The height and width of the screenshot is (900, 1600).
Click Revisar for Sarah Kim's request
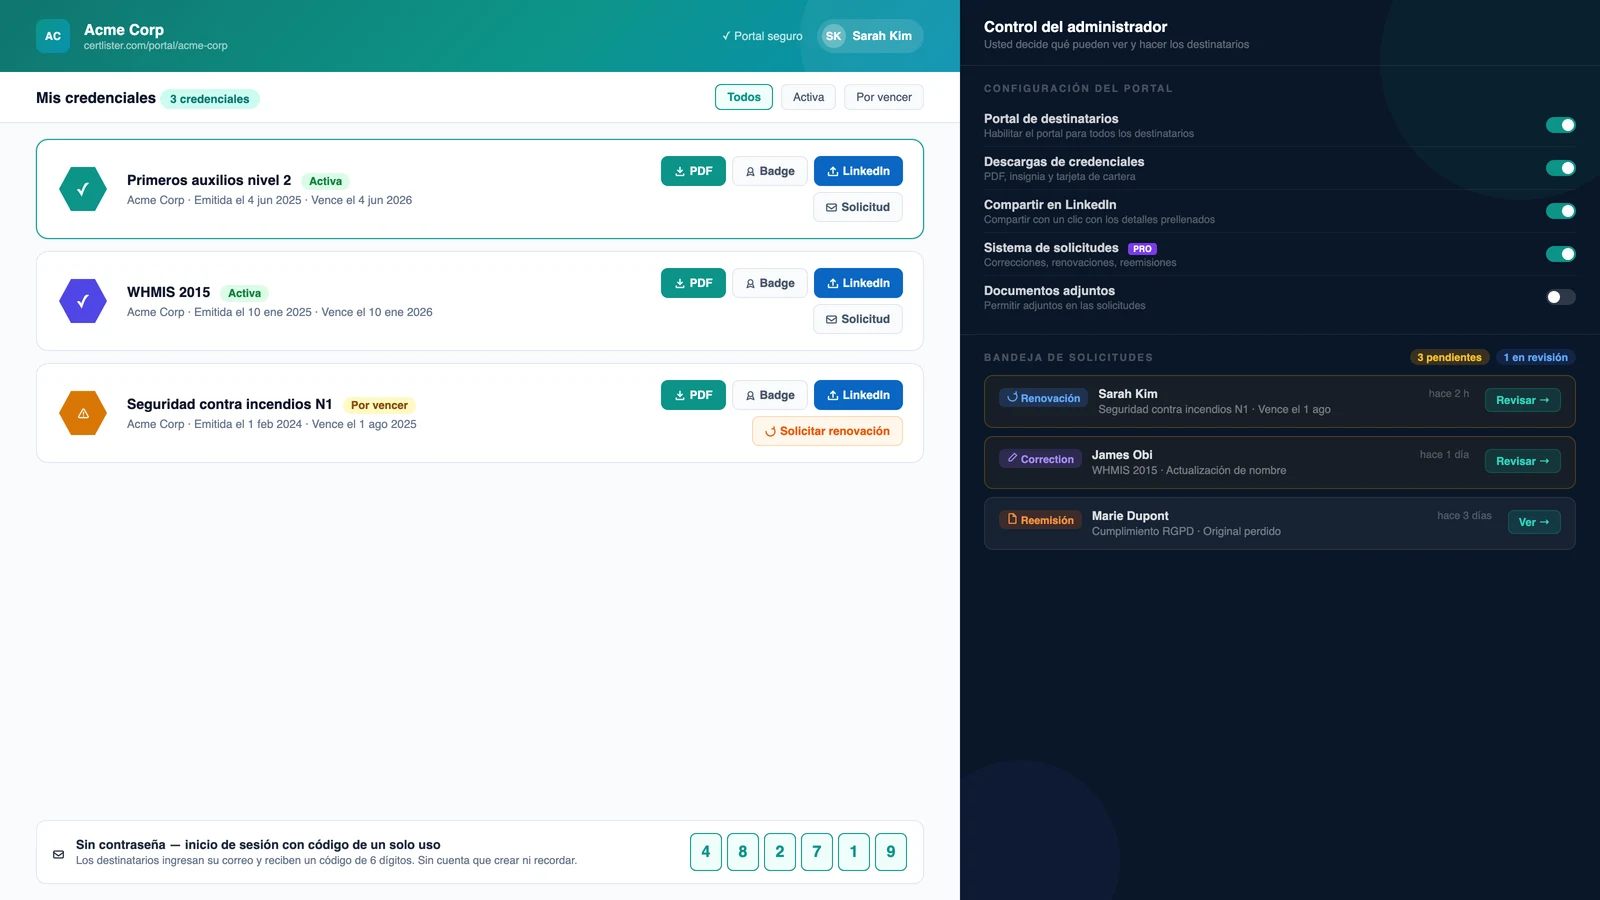pos(1522,400)
